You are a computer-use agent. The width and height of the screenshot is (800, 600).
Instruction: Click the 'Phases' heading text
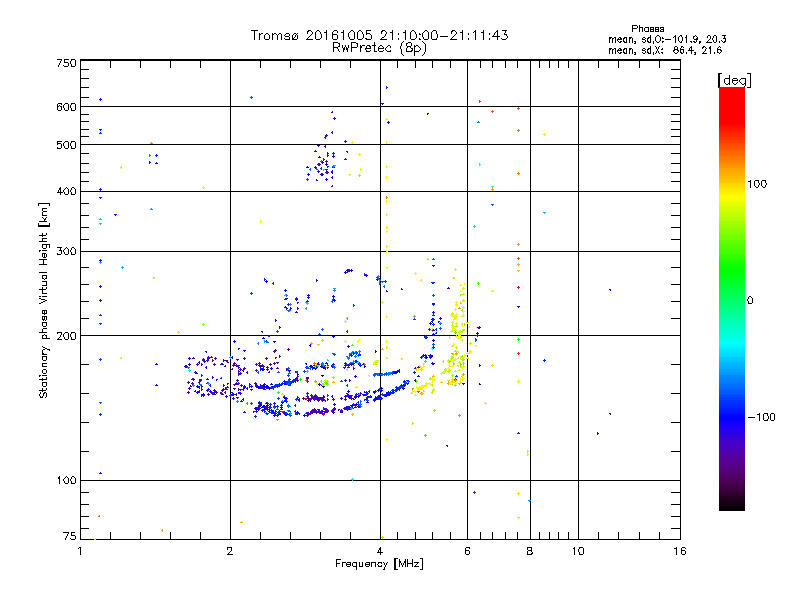click(x=647, y=29)
